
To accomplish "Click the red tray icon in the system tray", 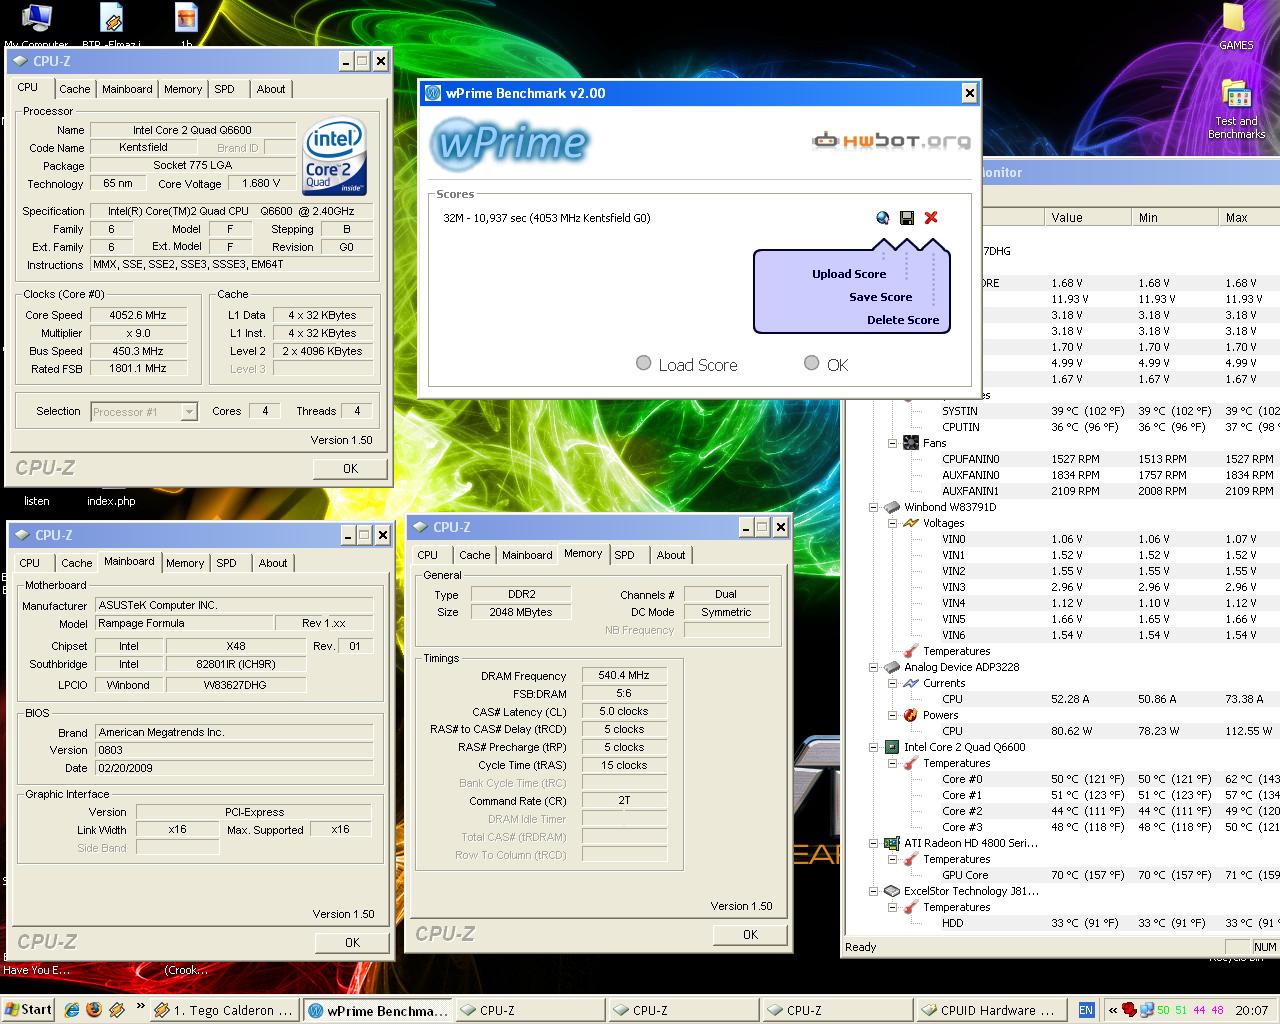I will tap(1129, 1010).
